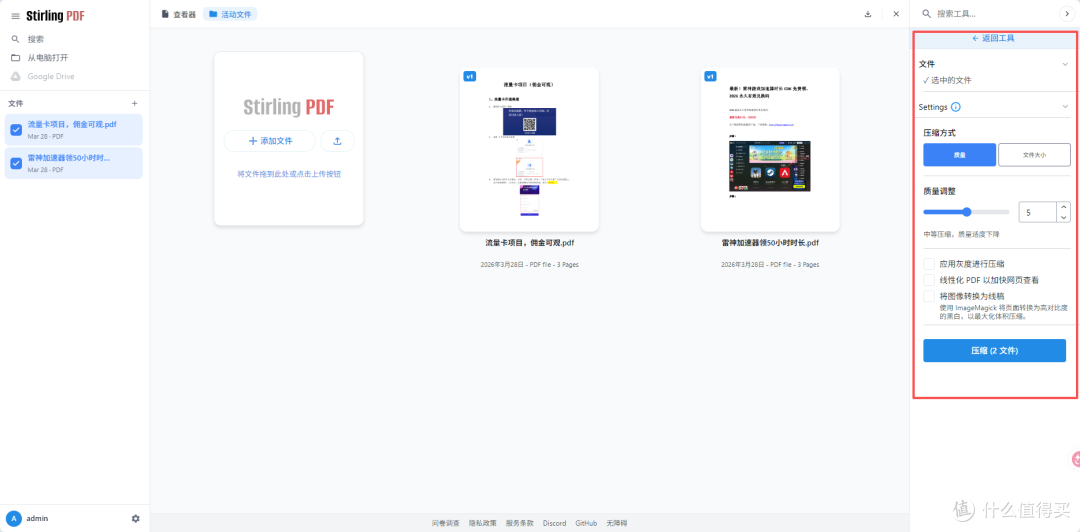Collapse the Settings section chevron

tap(1065, 107)
